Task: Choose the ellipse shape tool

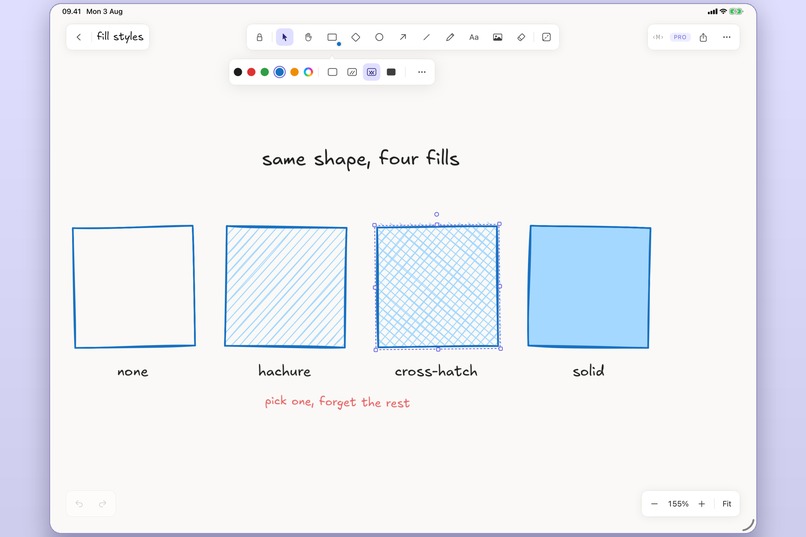Action: [x=379, y=37]
